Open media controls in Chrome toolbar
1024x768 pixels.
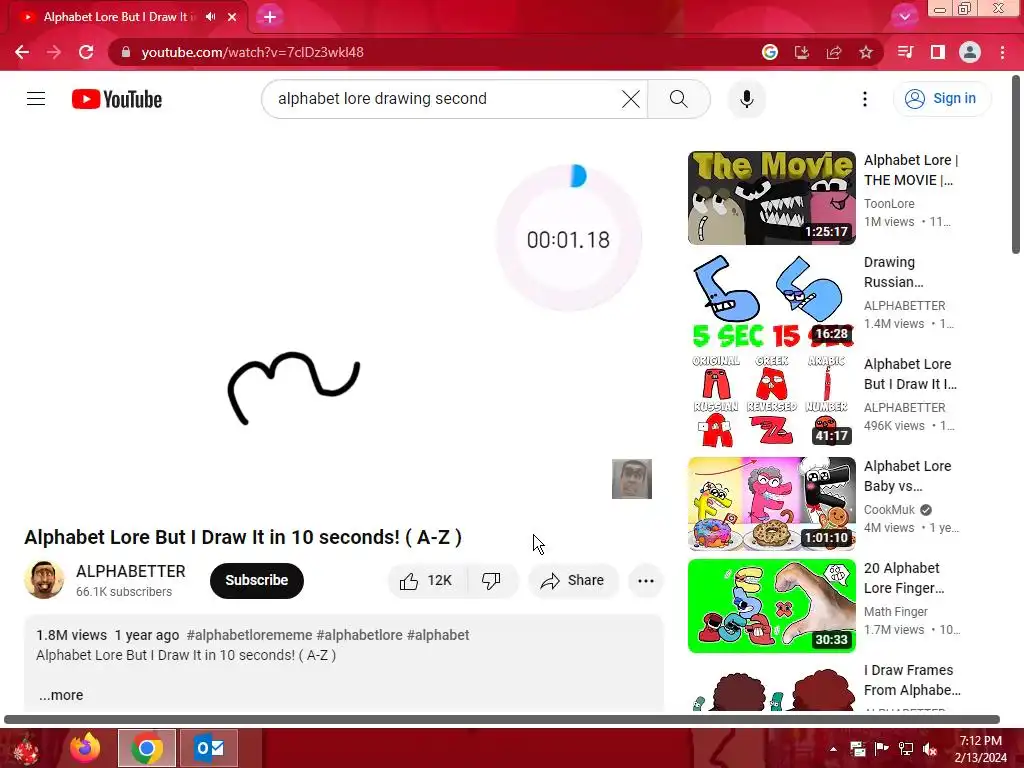[905, 52]
